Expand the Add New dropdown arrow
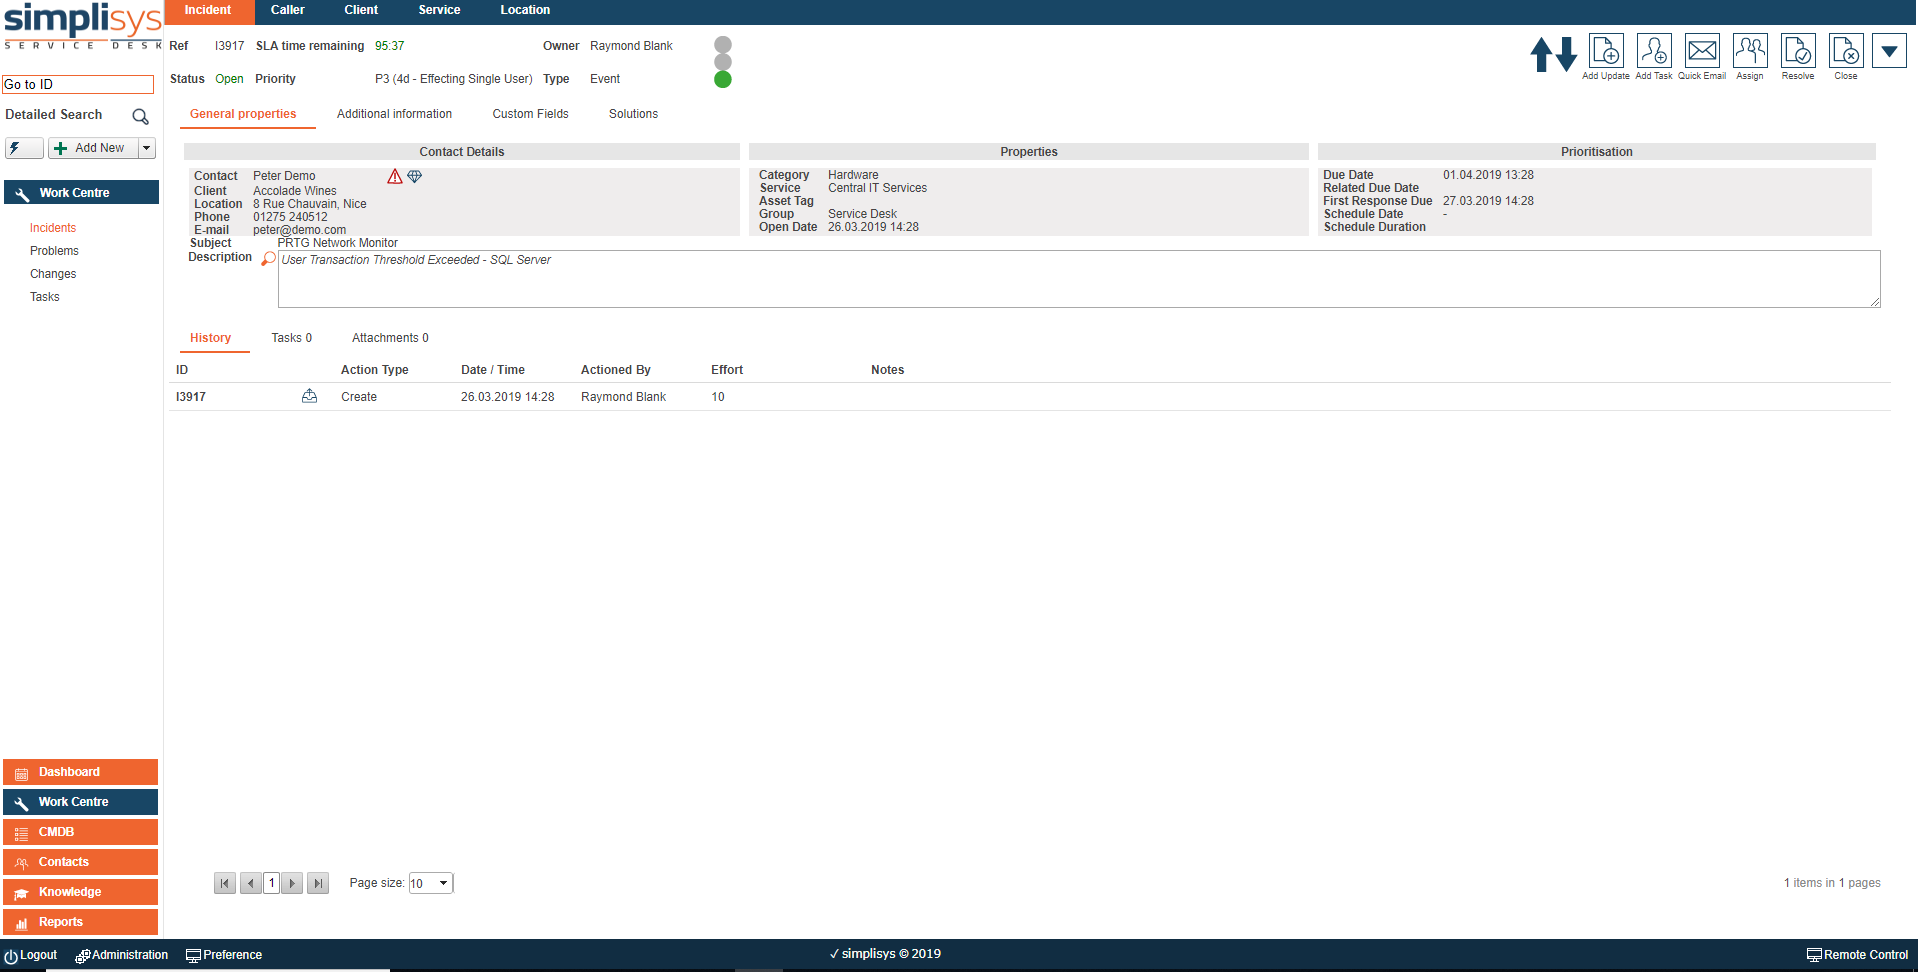The width and height of the screenshot is (1918, 972). pyautogui.click(x=147, y=148)
